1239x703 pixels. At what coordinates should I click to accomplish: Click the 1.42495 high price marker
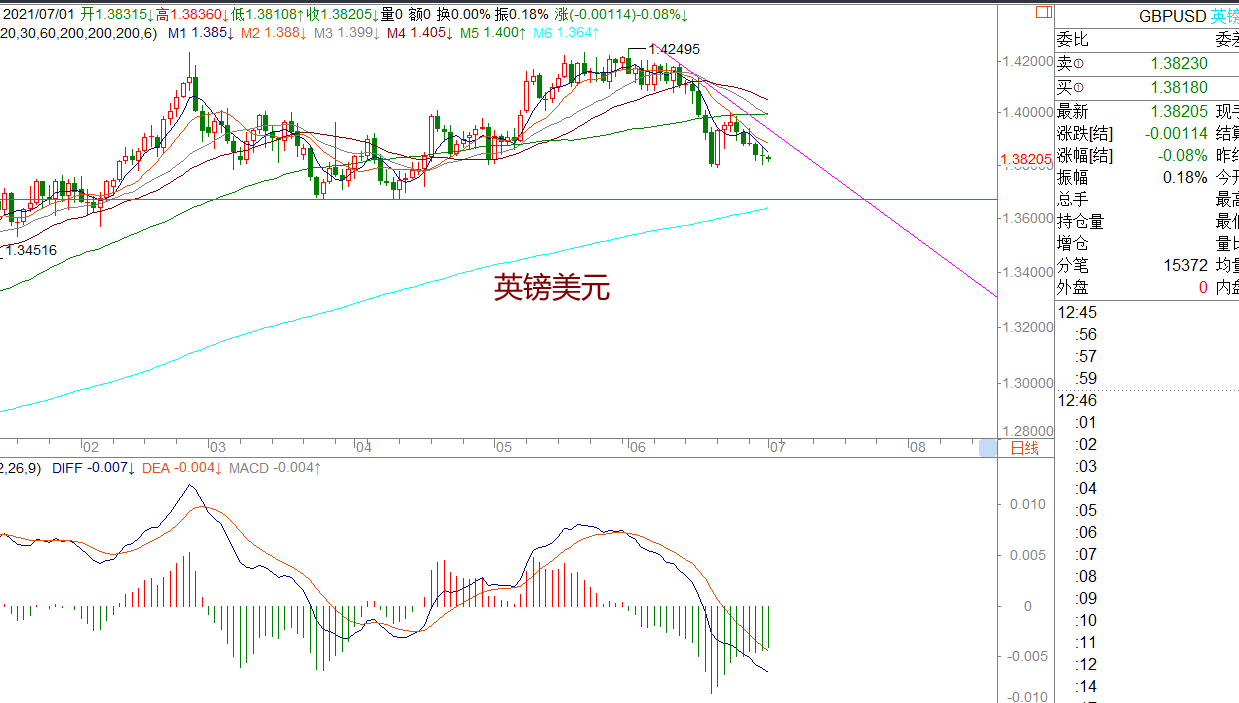click(x=673, y=49)
